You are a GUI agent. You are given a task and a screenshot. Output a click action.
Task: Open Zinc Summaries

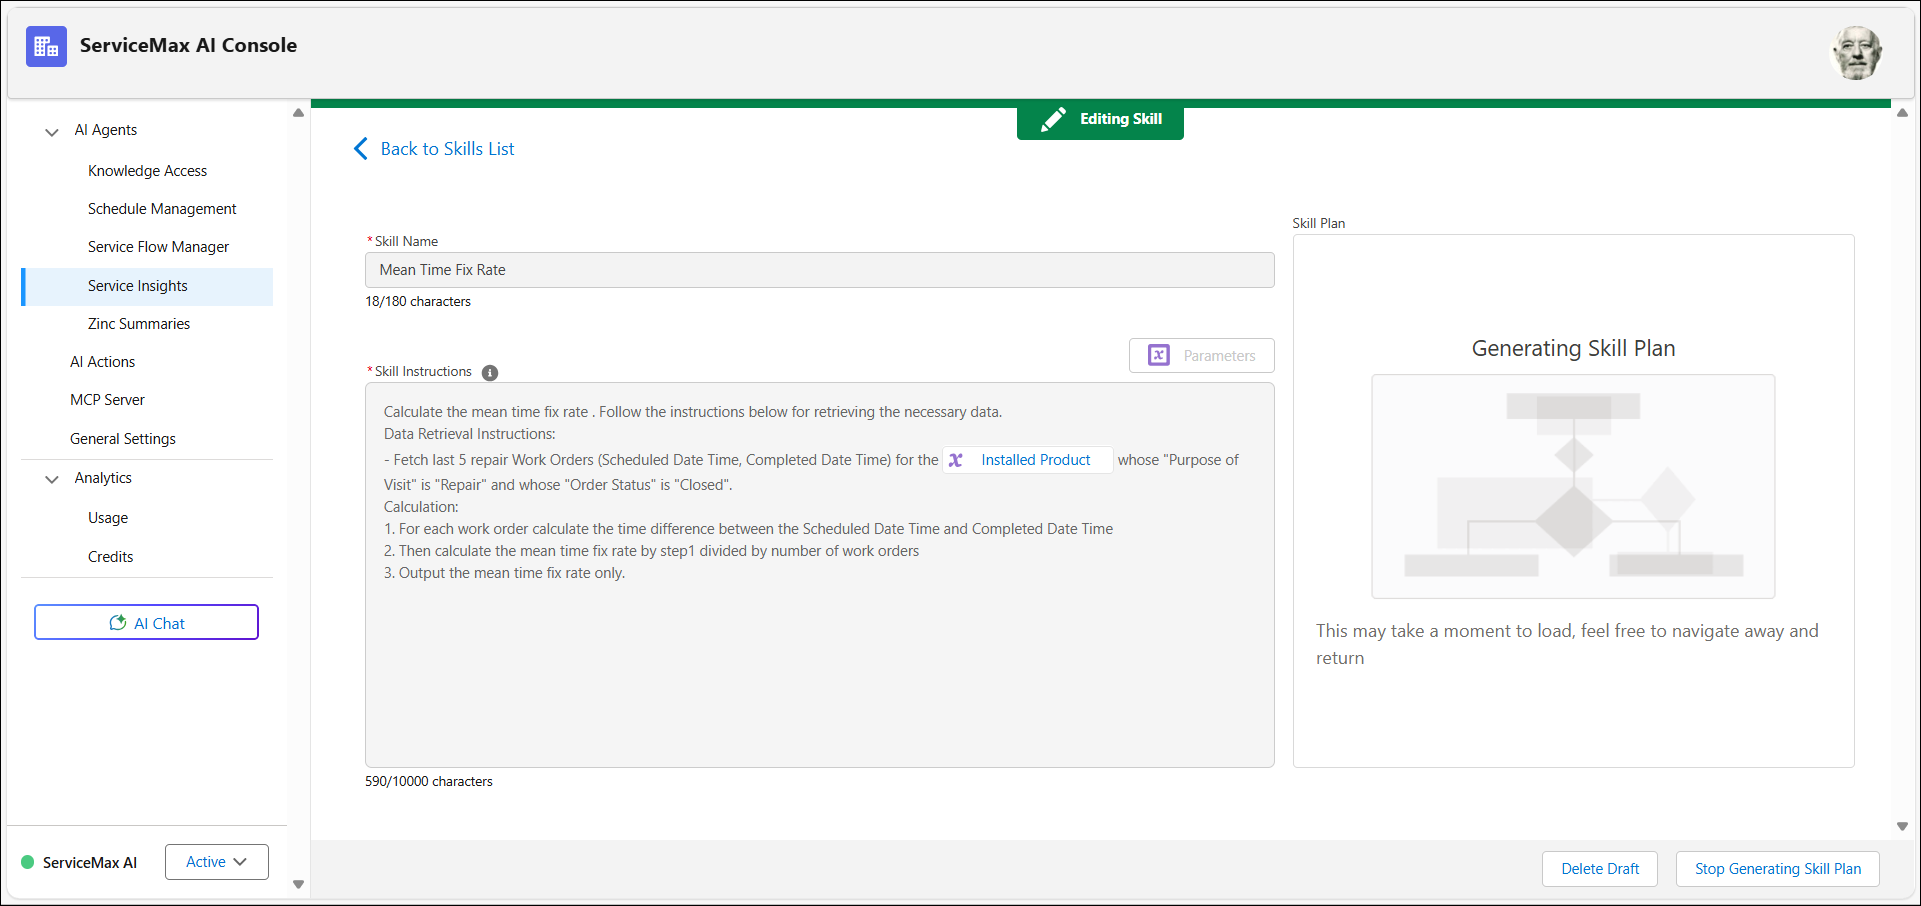[x=139, y=324]
